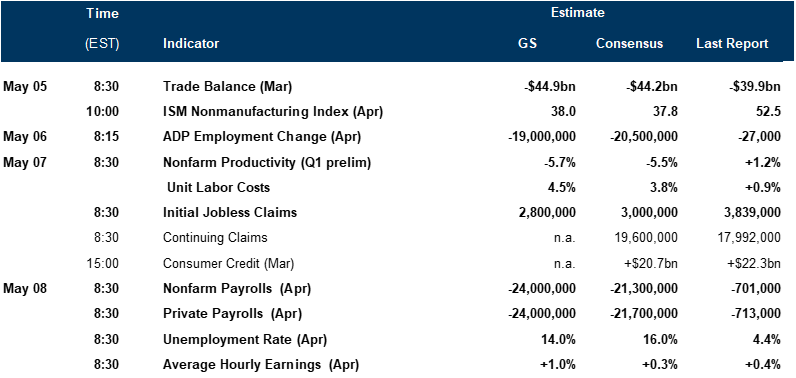Click the Consensus column header
The width and height of the screenshot is (796, 378).
[629, 44]
